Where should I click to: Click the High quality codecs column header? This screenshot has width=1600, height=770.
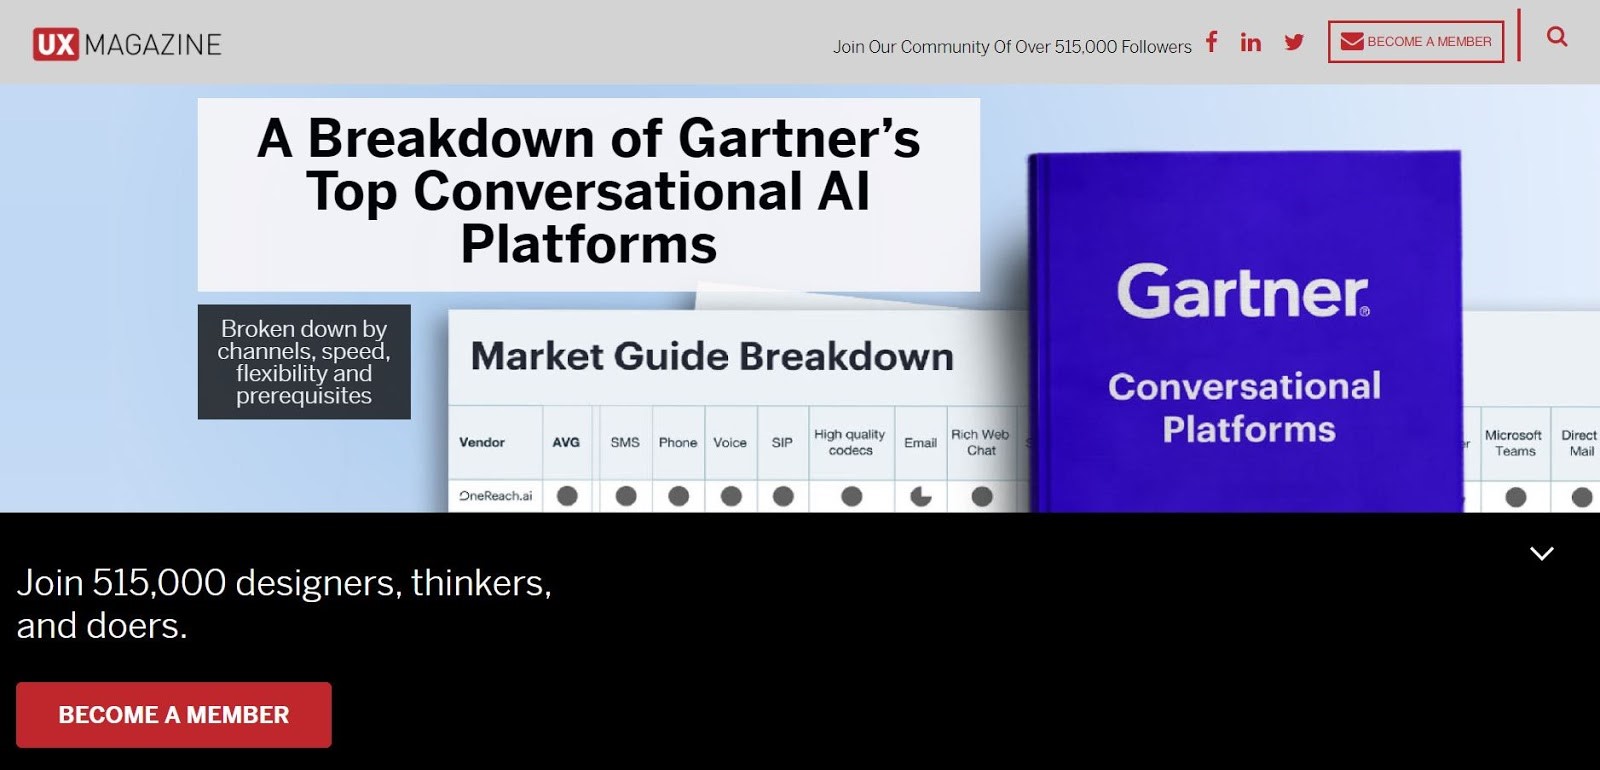850,442
